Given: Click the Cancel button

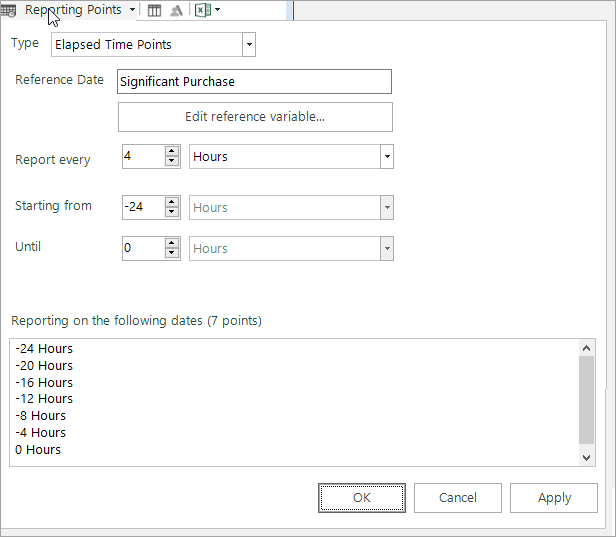Looking at the screenshot, I should [x=458, y=498].
